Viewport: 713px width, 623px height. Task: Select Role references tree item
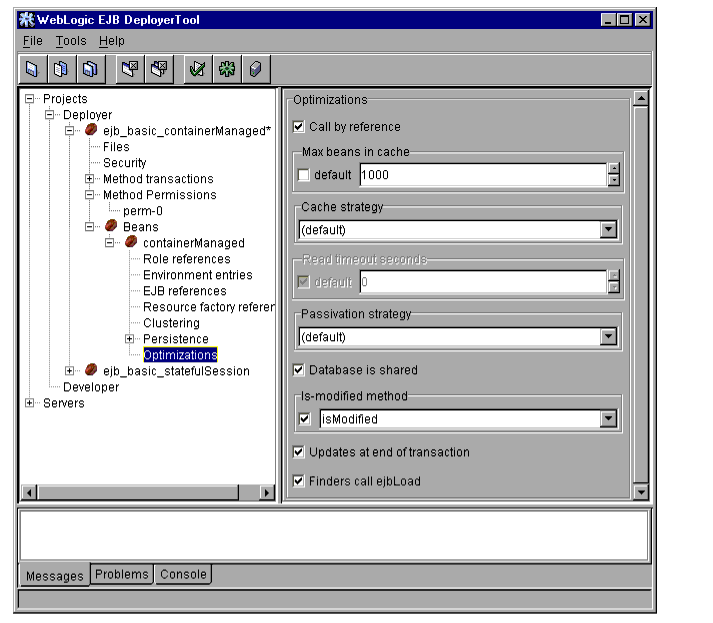187,259
